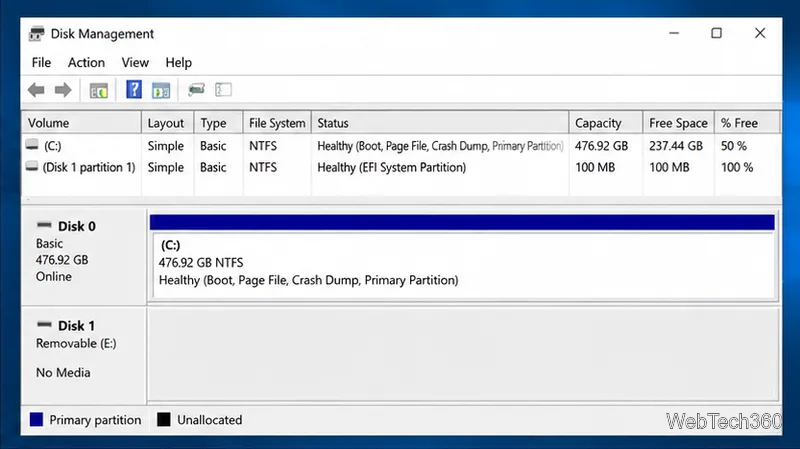Click the Primary partition legend label
This screenshot has width=800, height=449.
coord(95,420)
